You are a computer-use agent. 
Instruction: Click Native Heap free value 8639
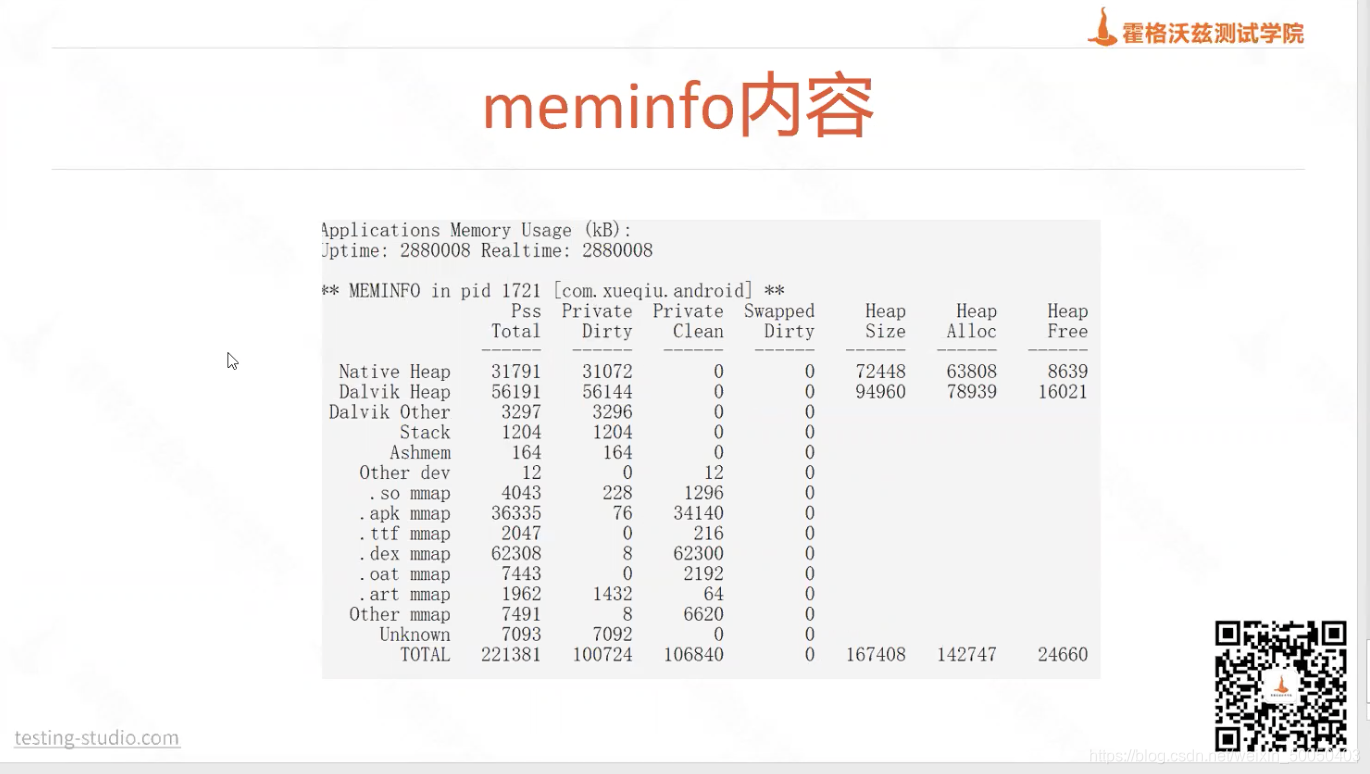[x=1068, y=372]
